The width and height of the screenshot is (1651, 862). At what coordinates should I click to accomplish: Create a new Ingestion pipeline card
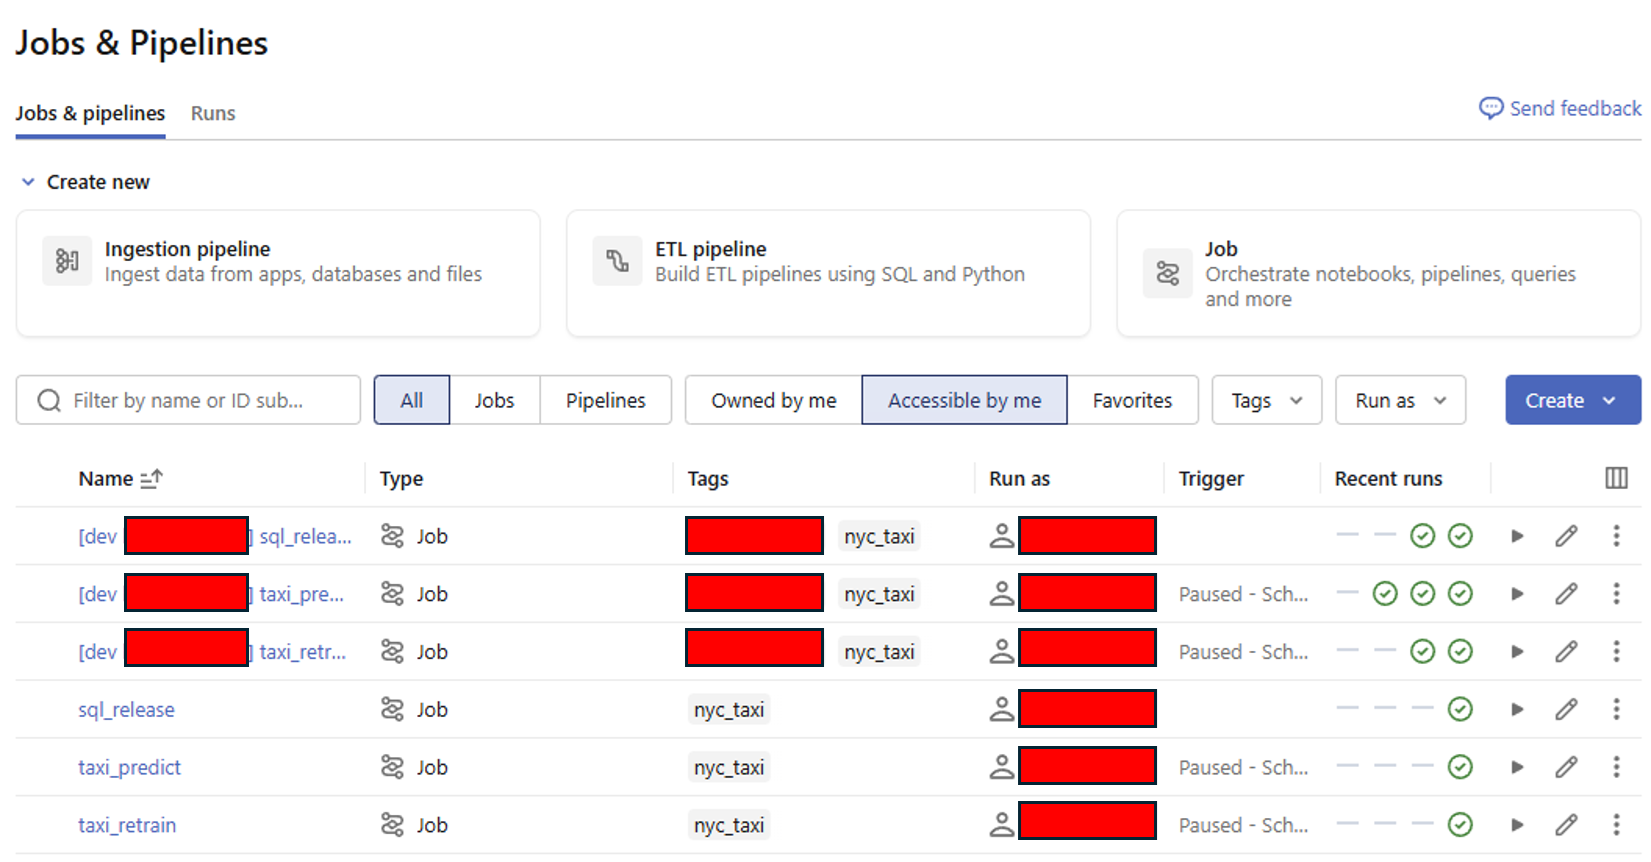[278, 273]
